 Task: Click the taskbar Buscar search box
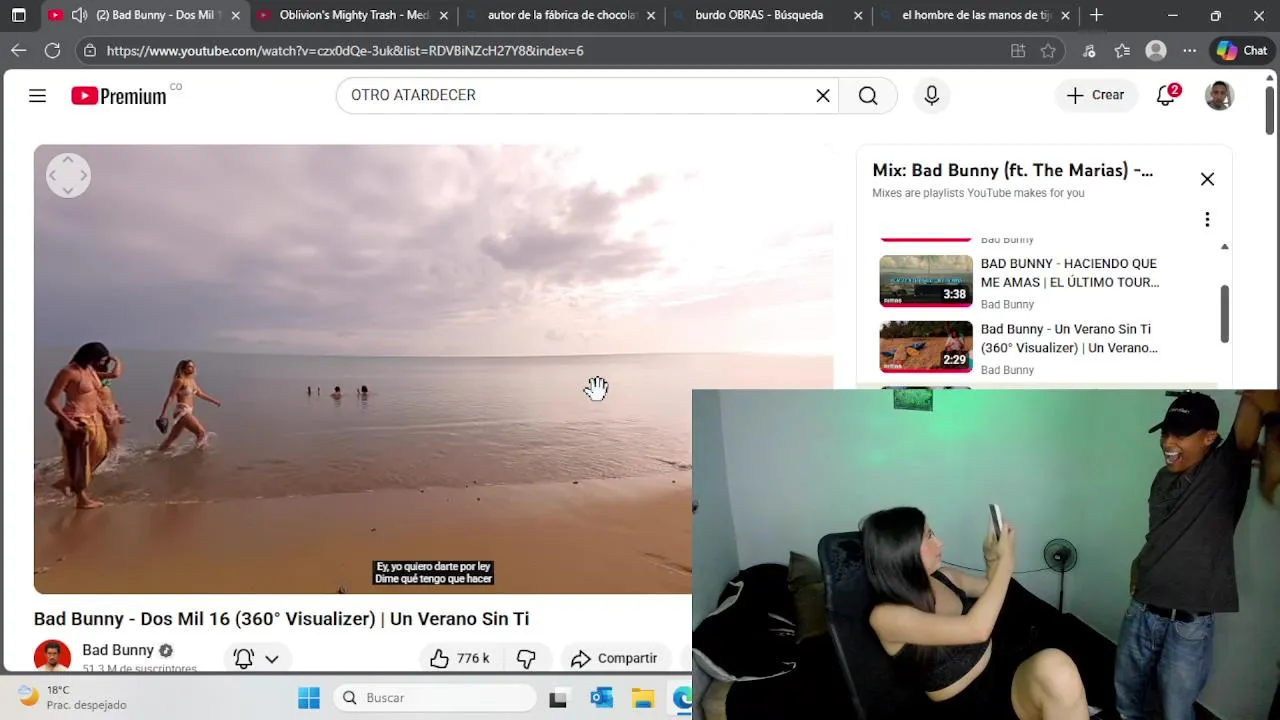pyautogui.click(x=436, y=698)
